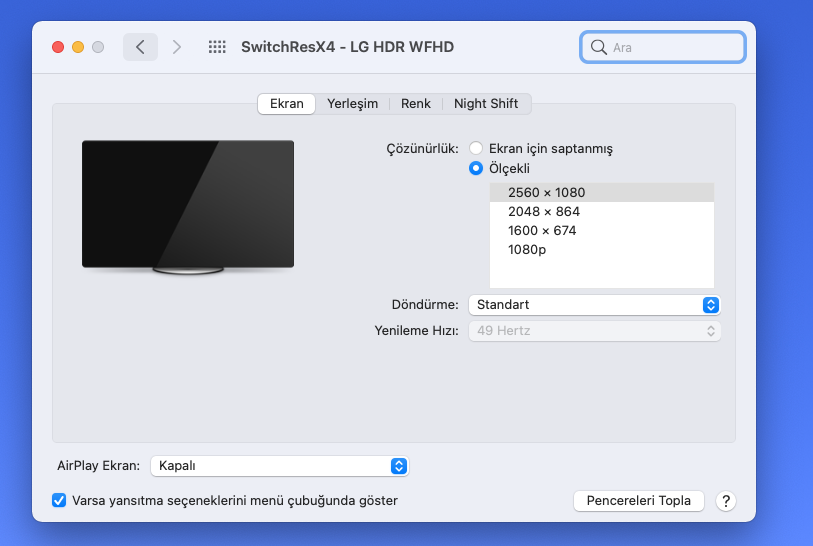The height and width of the screenshot is (546, 813).
Task: Minimize the window with the yellow button
Action: pyautogui.click(x=78, y=47)
